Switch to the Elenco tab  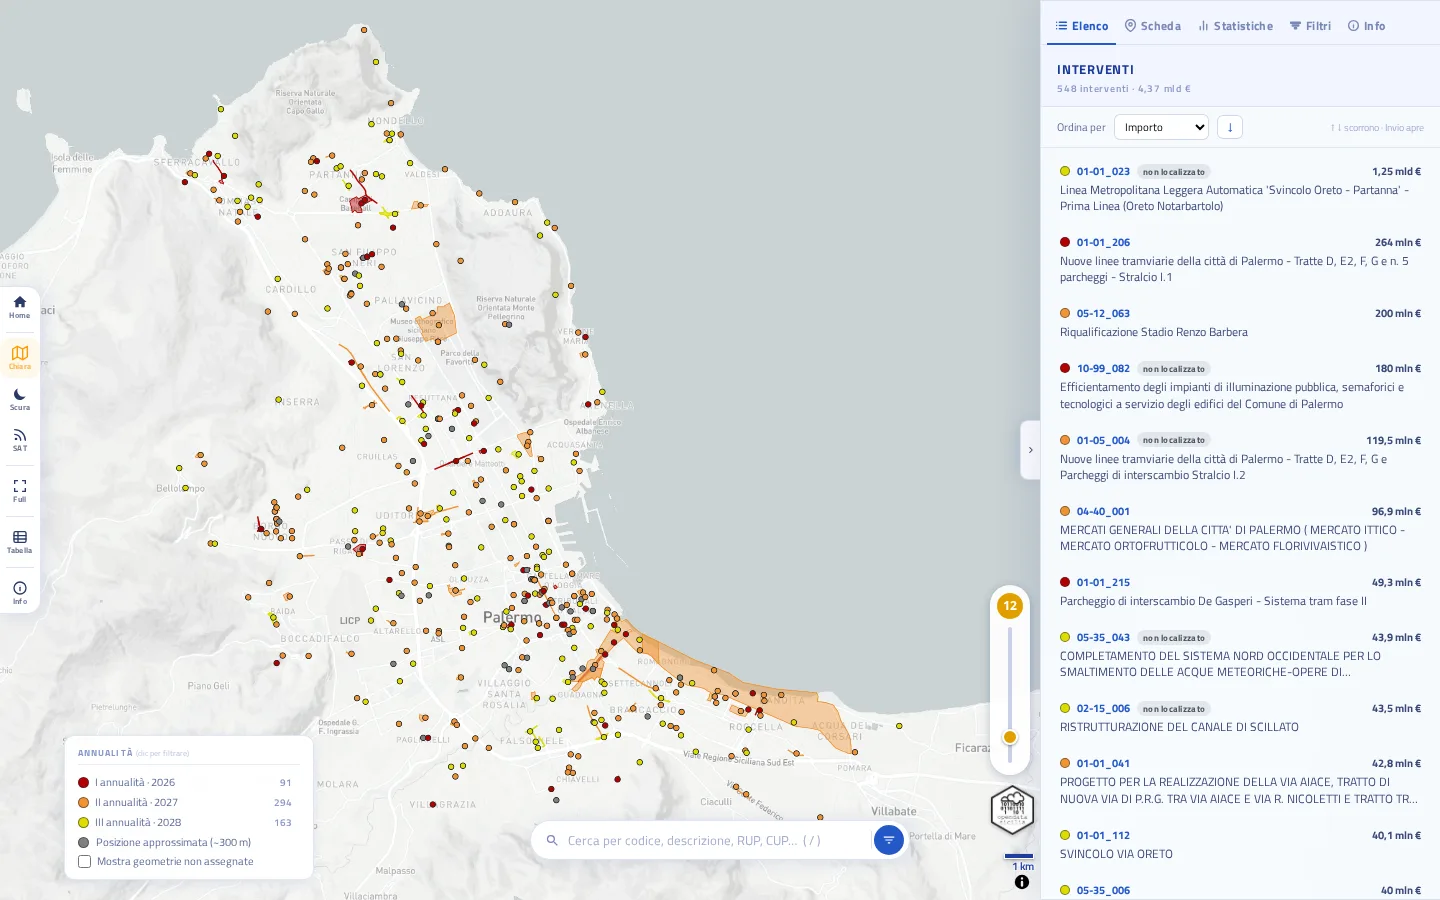click(x=1082, y=26)
